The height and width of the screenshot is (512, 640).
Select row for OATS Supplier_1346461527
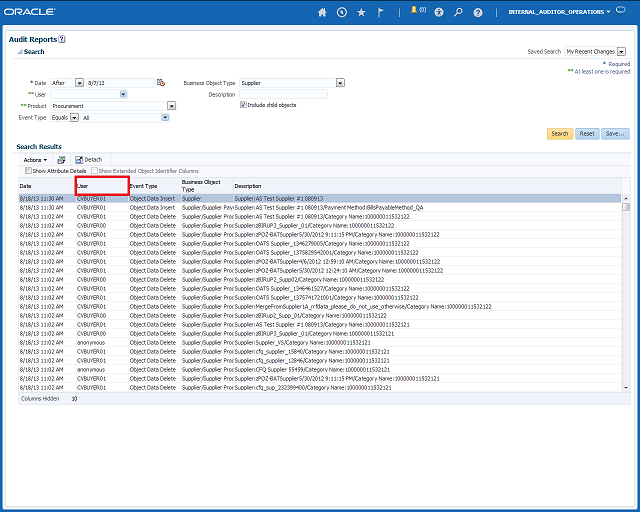tap(320, 288)
